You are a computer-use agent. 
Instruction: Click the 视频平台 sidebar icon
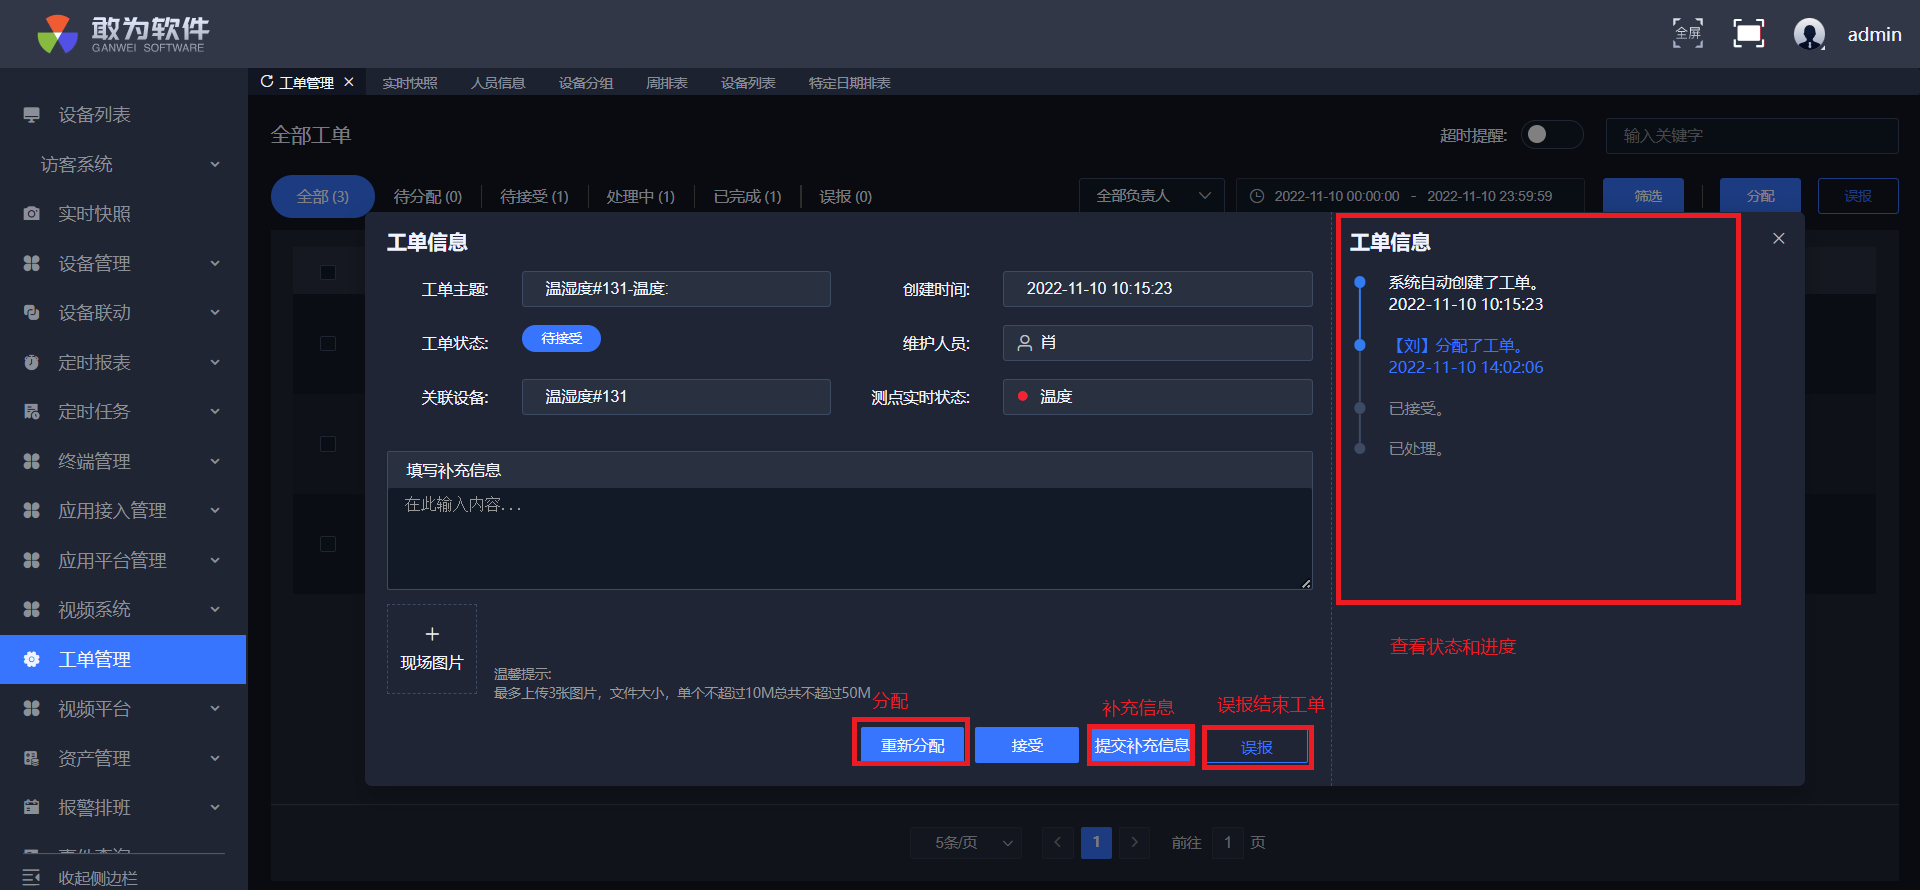(x=32, y=709)
